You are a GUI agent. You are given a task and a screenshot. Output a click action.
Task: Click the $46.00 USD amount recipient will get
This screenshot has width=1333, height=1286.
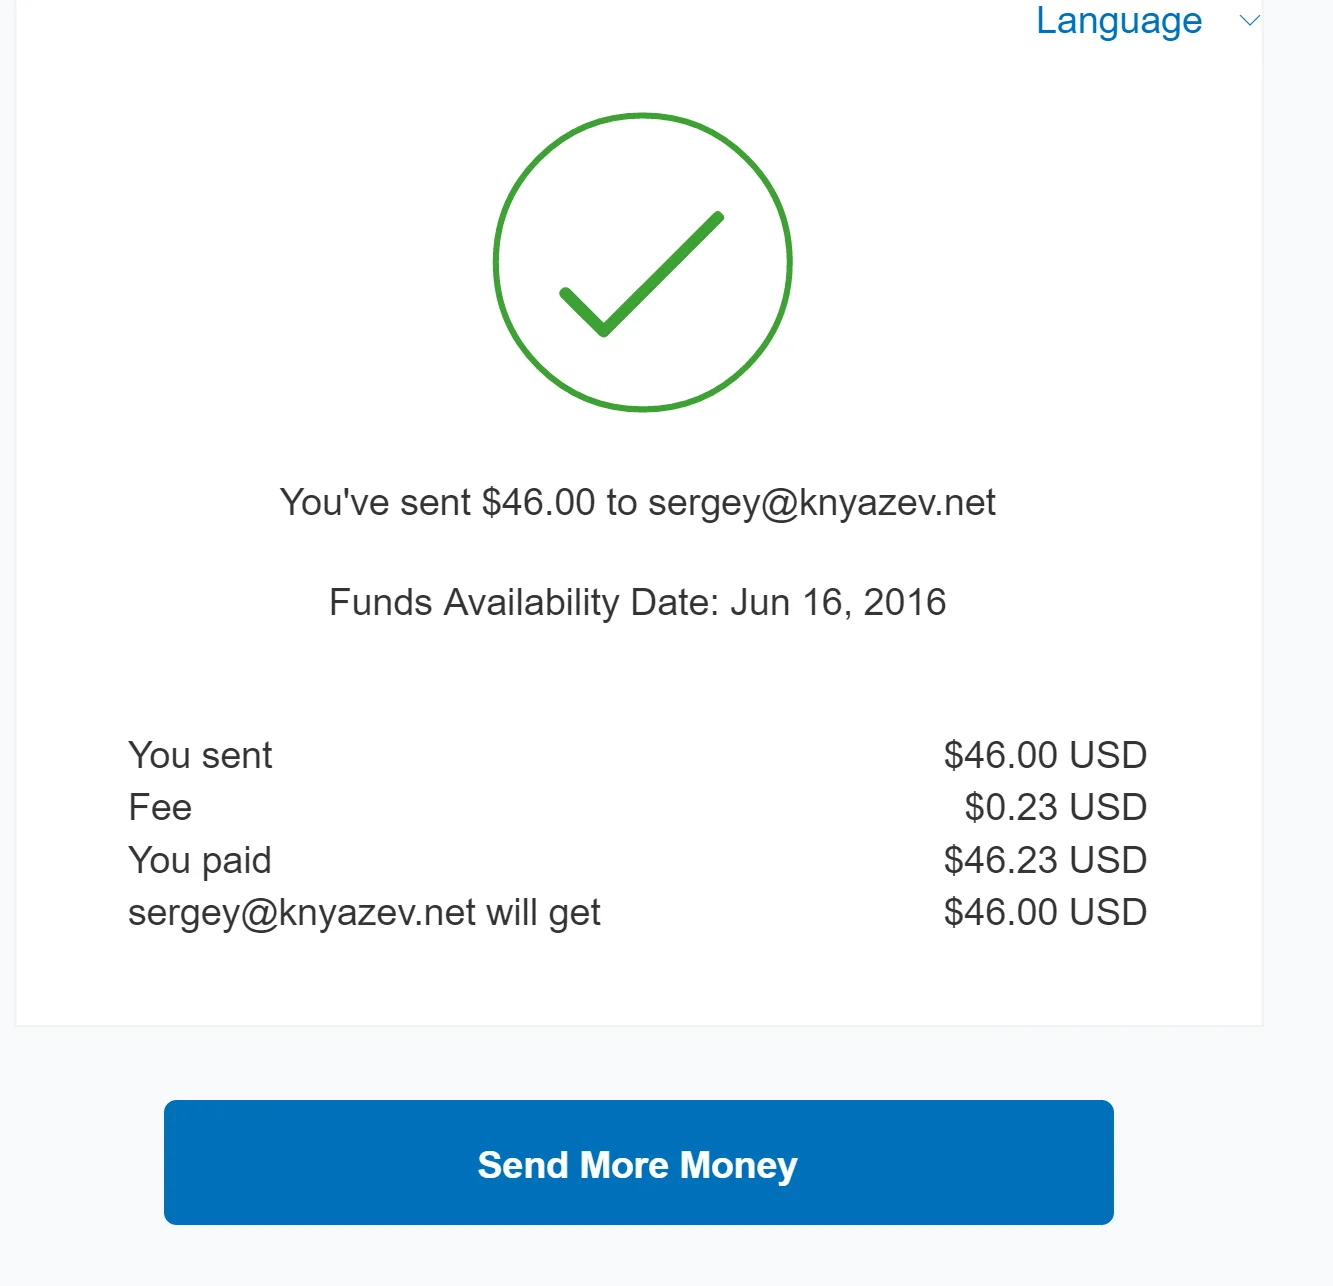1044,912
